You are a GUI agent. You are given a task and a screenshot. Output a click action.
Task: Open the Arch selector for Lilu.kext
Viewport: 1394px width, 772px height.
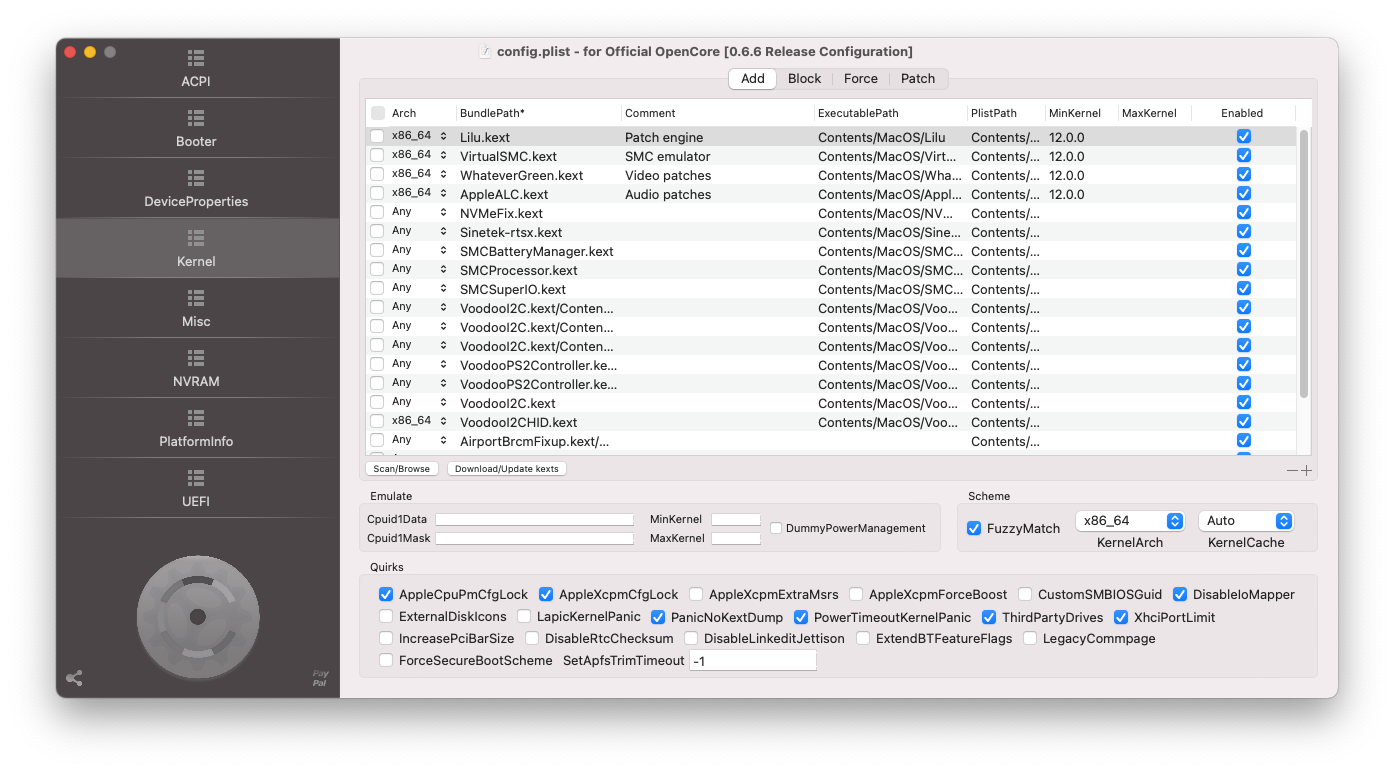coord(420,137)
